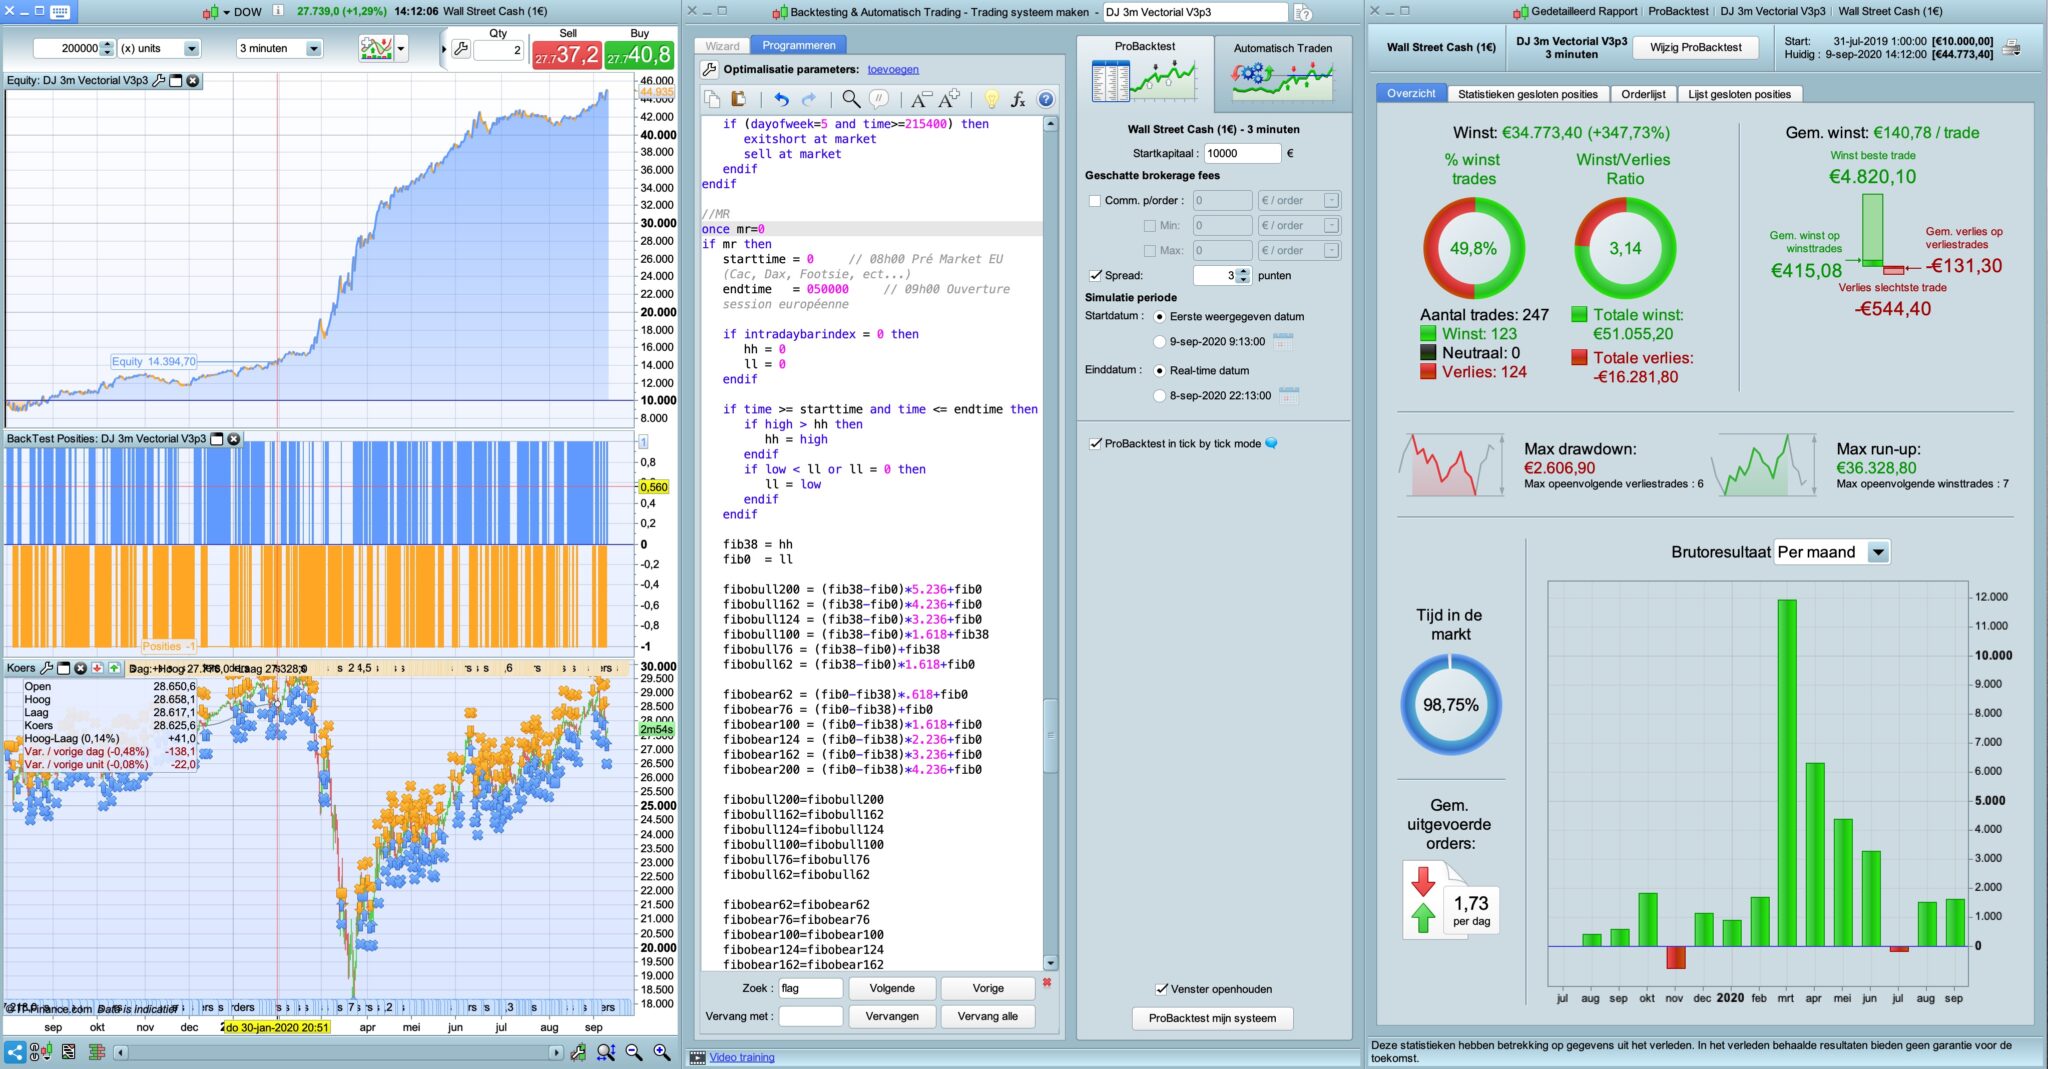Click the print icon in report header
The width and height of the screenshot is (2048, 1069).
tap(2012, 48)
